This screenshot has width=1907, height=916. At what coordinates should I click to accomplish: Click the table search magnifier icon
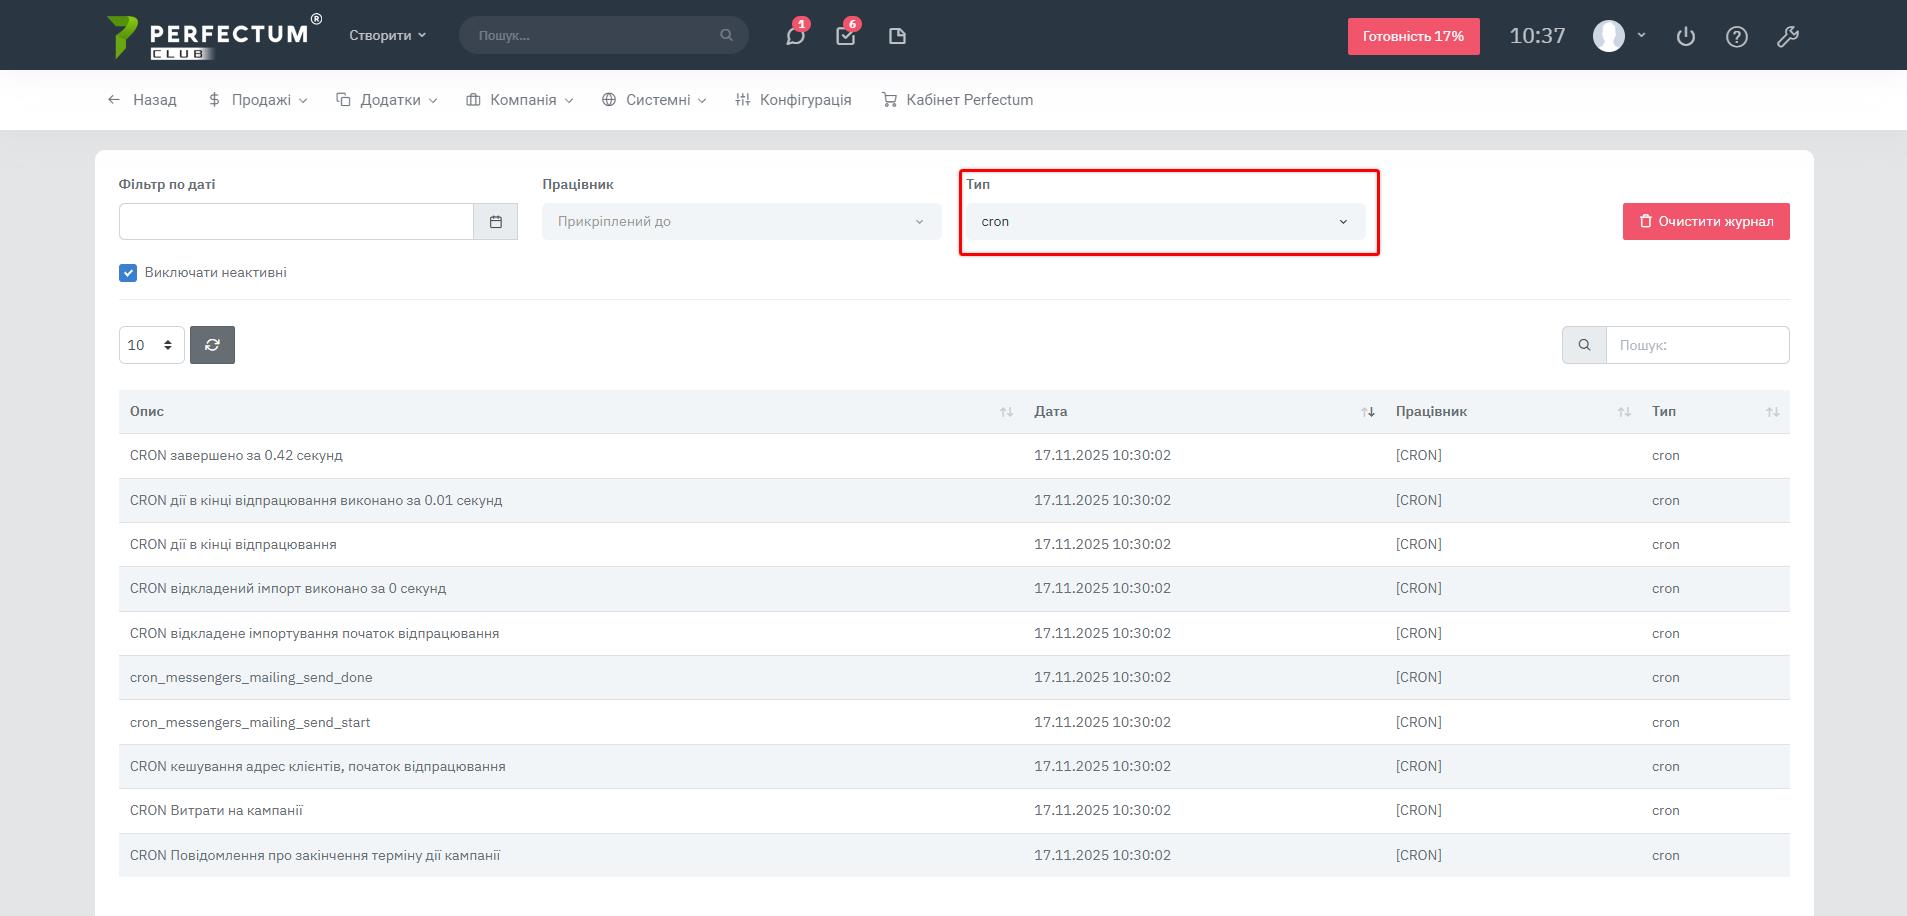click(x=1584, y=345)
